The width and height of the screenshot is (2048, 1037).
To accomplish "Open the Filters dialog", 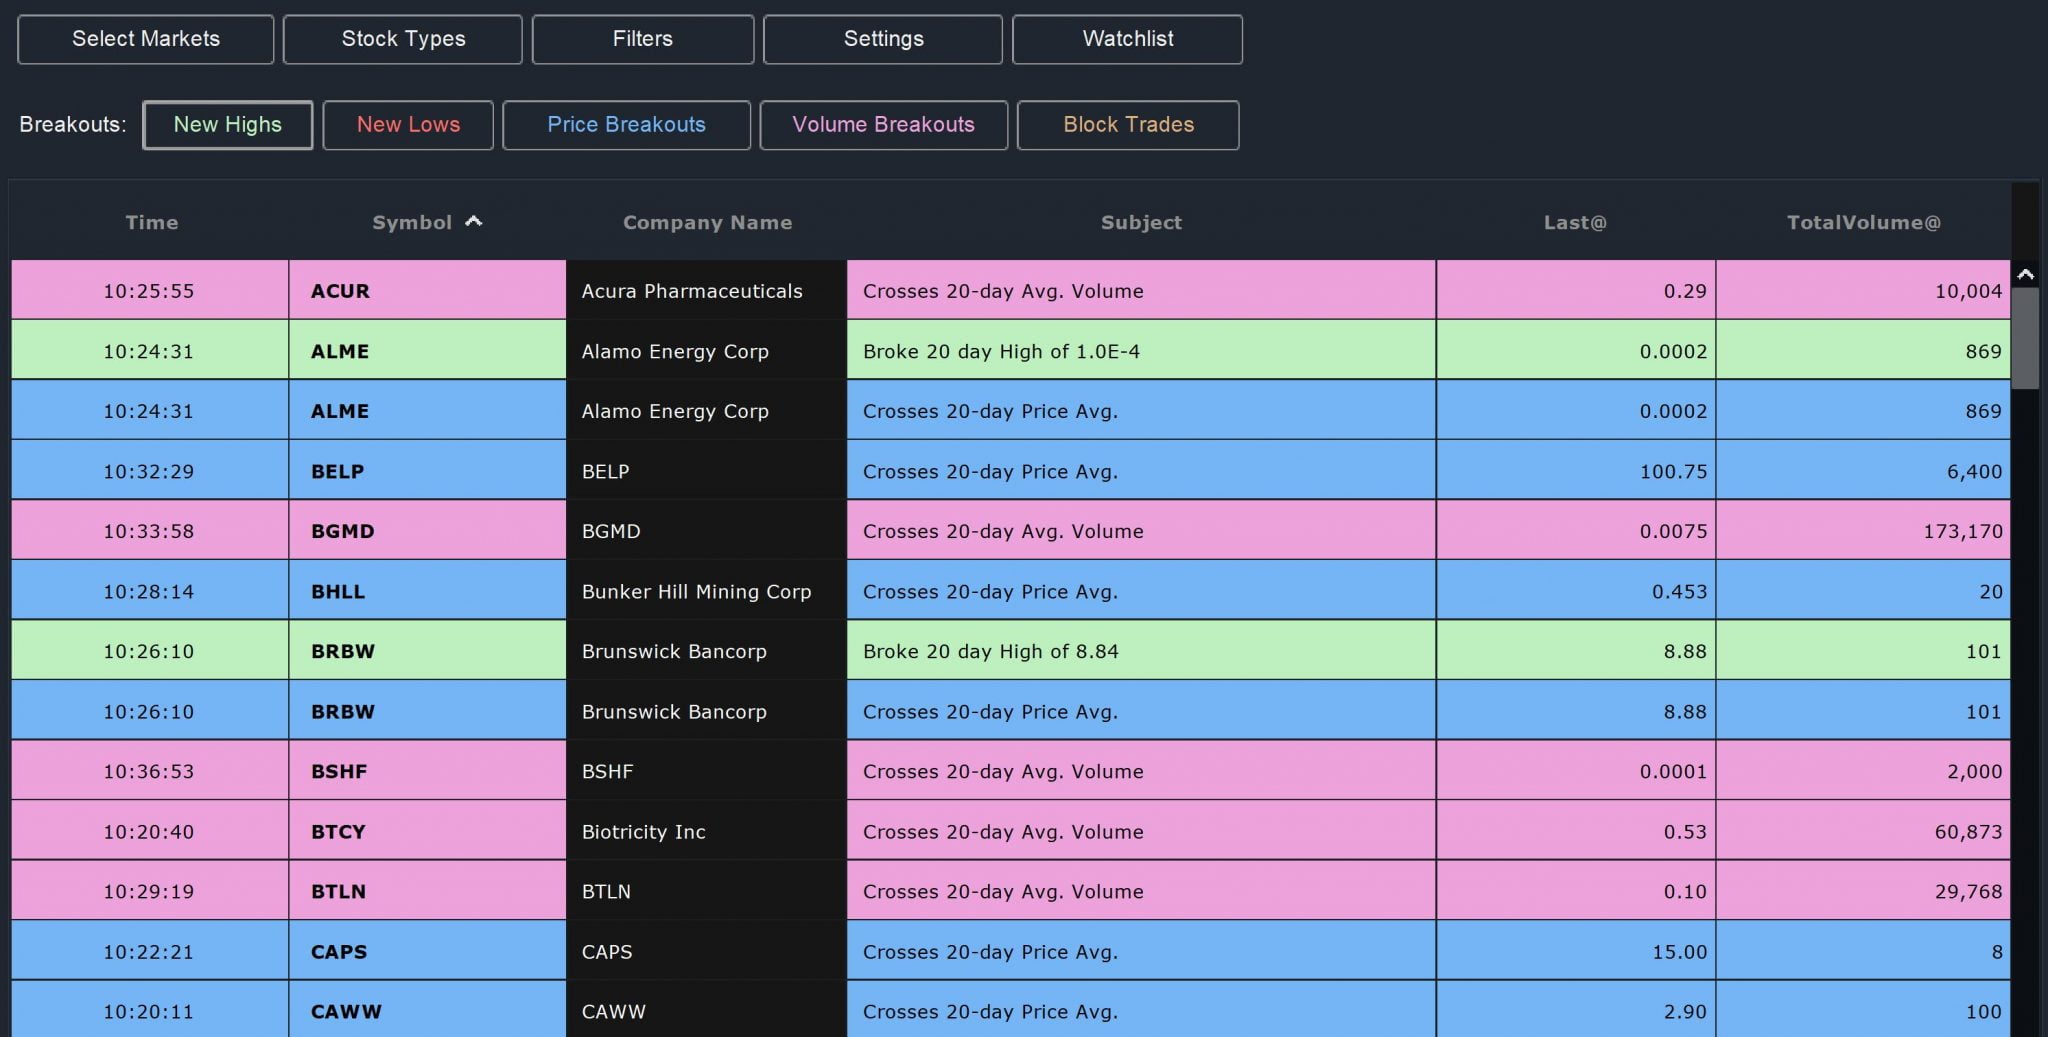I will click(x=643, y=39).
